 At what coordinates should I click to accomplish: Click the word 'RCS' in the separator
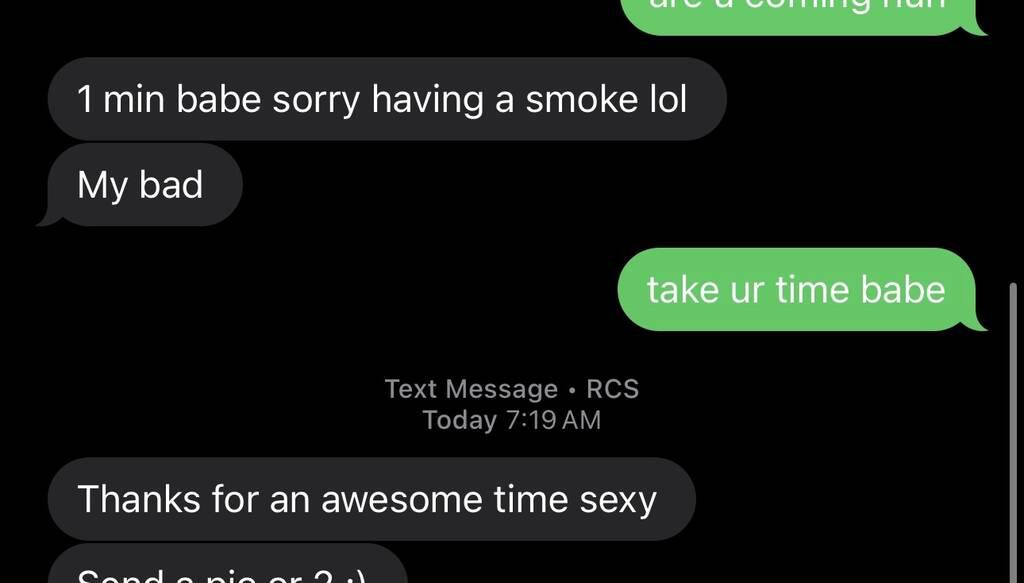[x=613, y=389]
